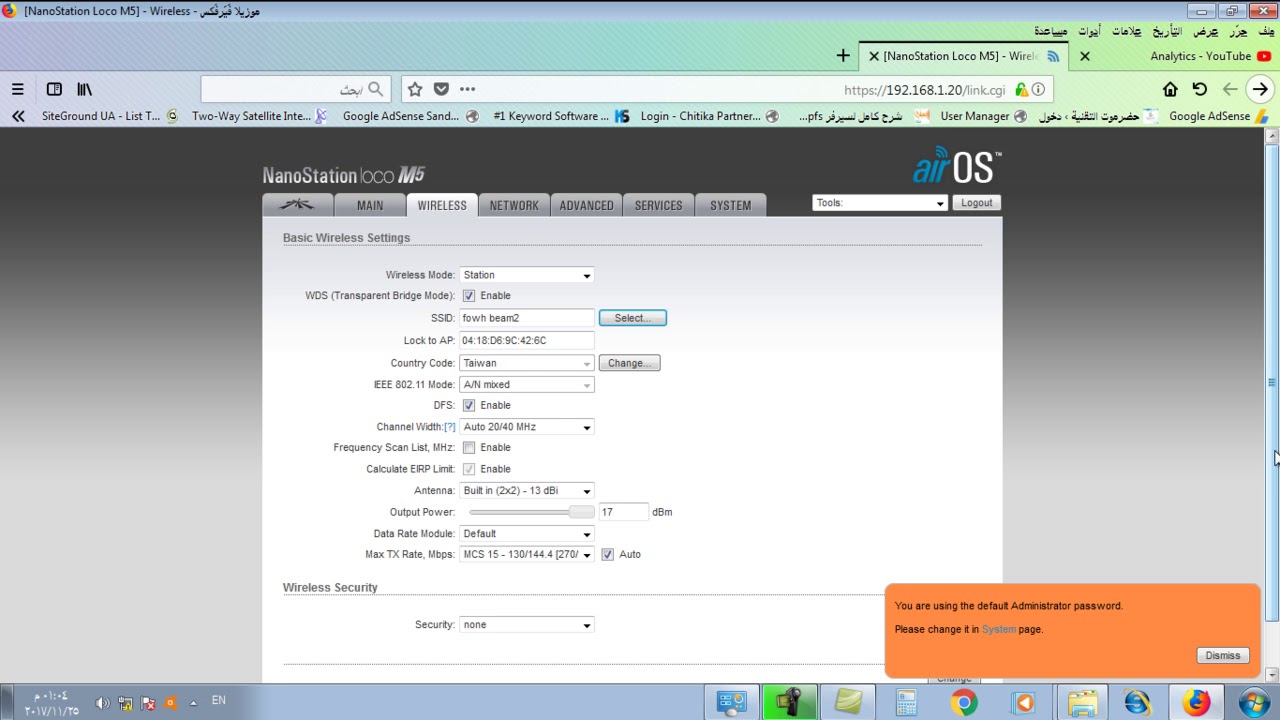Click the browser vertical scrollbar
Image resolution: width=1280 pixels, height=720 pixels.
(x=1272, y=385)
